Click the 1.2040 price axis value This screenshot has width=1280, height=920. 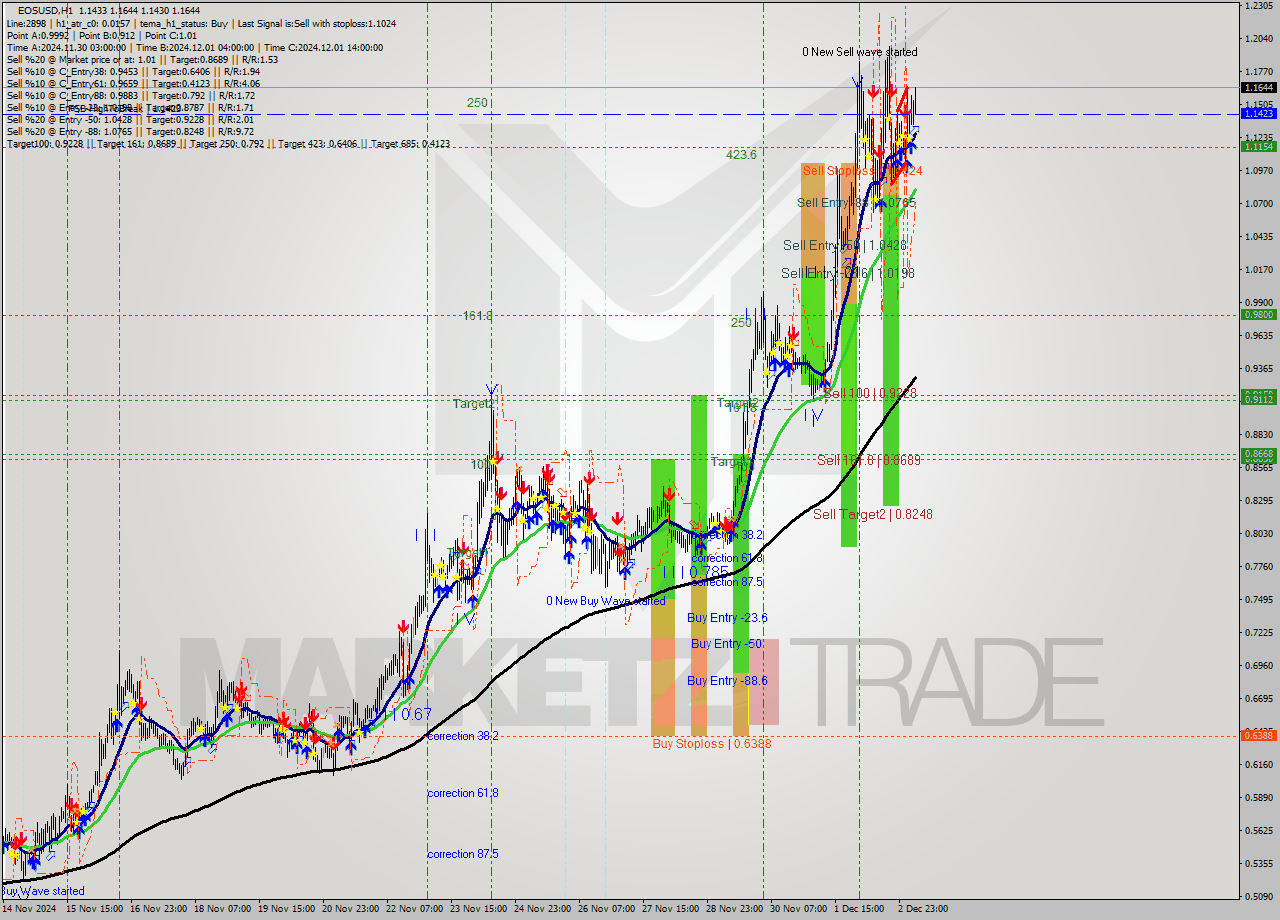[x=1258, y=38]
